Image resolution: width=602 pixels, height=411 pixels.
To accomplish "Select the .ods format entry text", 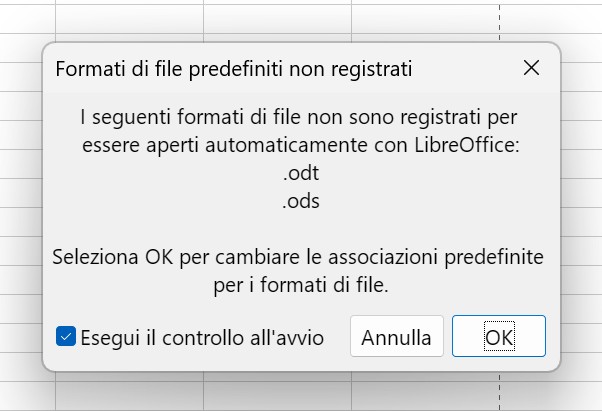I will point(301,201).
